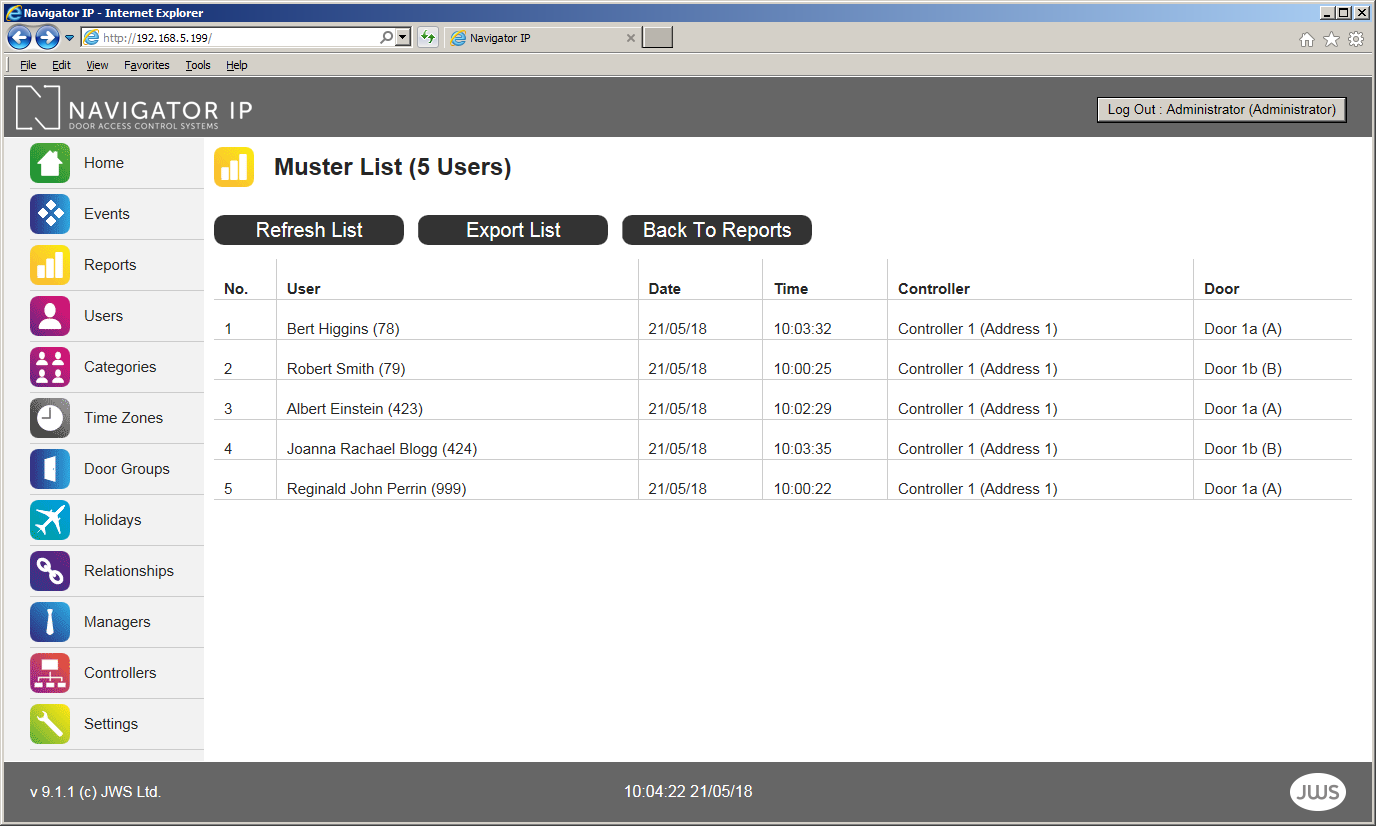This screenshot has height=826, width=1376.
Task: Click the Controllers sidebar icon
Action: tap(50, 672)
